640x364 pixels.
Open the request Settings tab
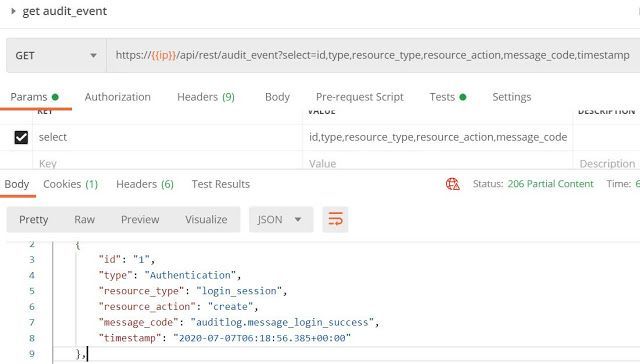[x=511, y=97]
